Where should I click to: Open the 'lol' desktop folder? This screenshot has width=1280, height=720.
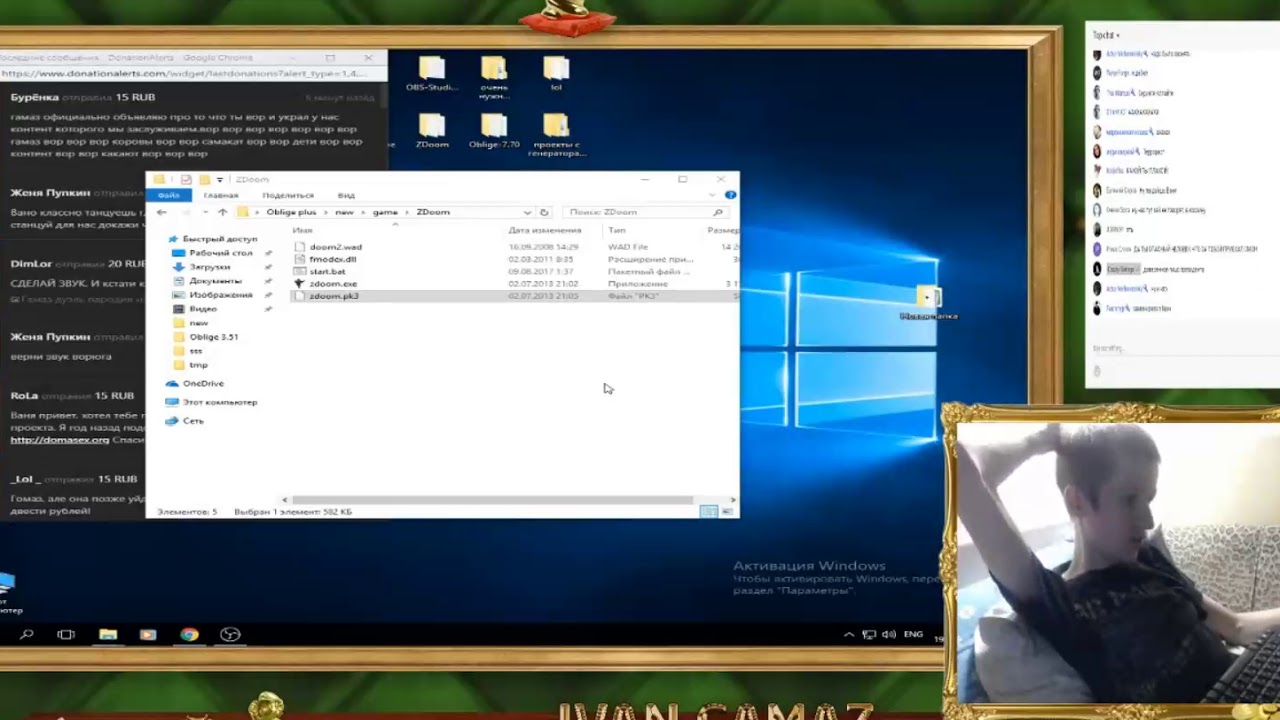(556, 73)
